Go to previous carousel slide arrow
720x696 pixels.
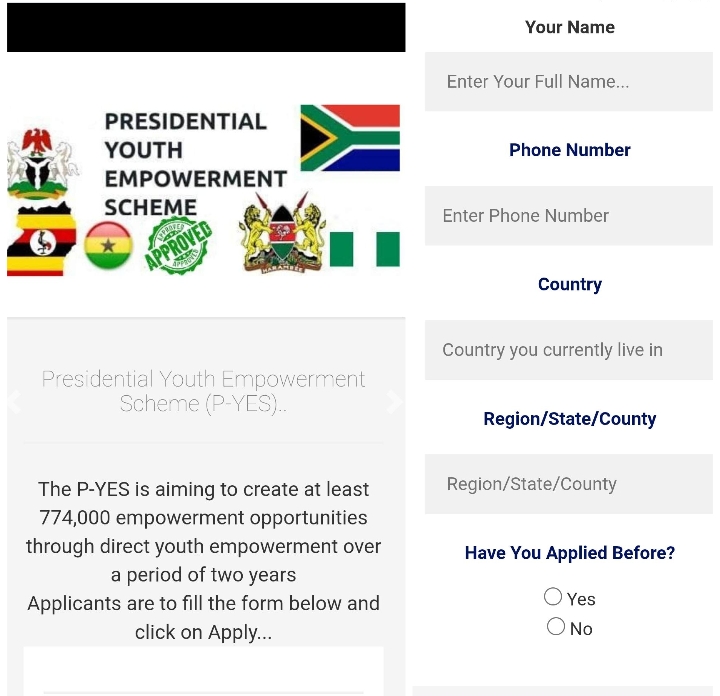15,401
